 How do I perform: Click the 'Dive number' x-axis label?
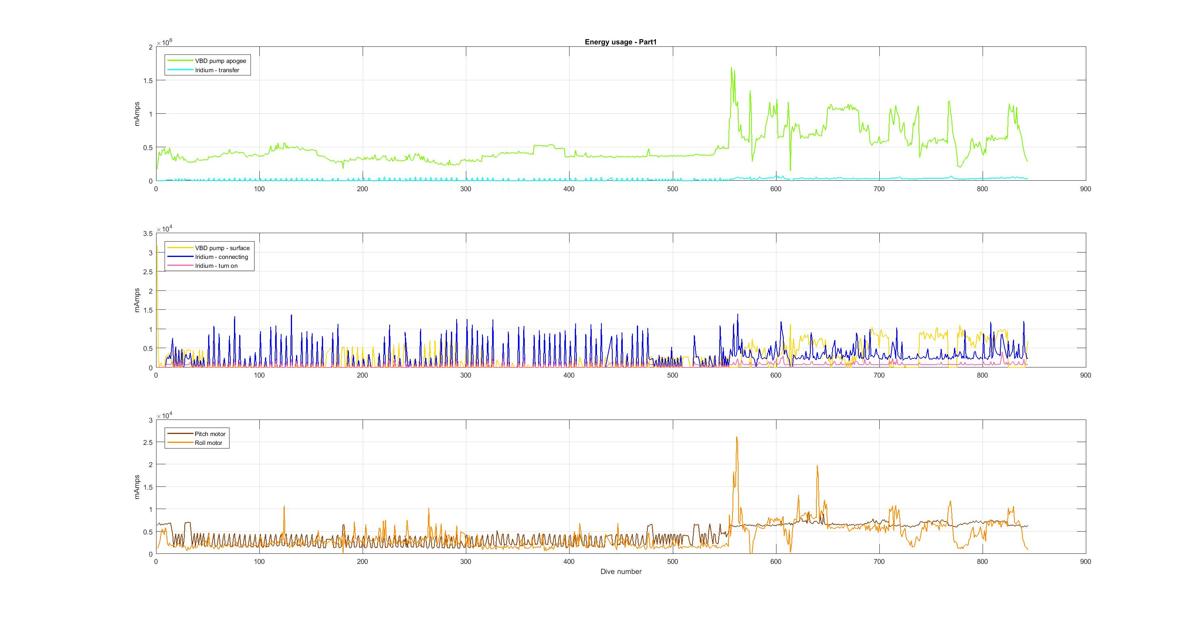pos(620,572)
